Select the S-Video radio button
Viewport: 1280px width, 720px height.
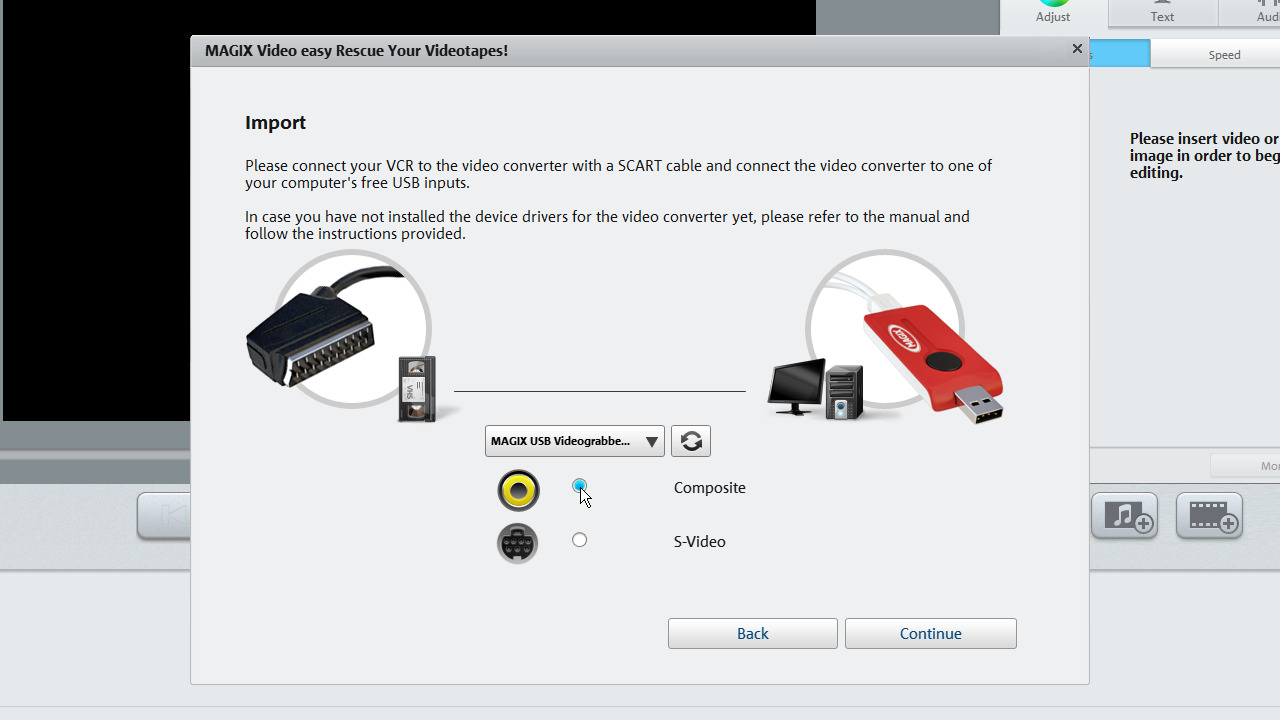click(580, 540)
